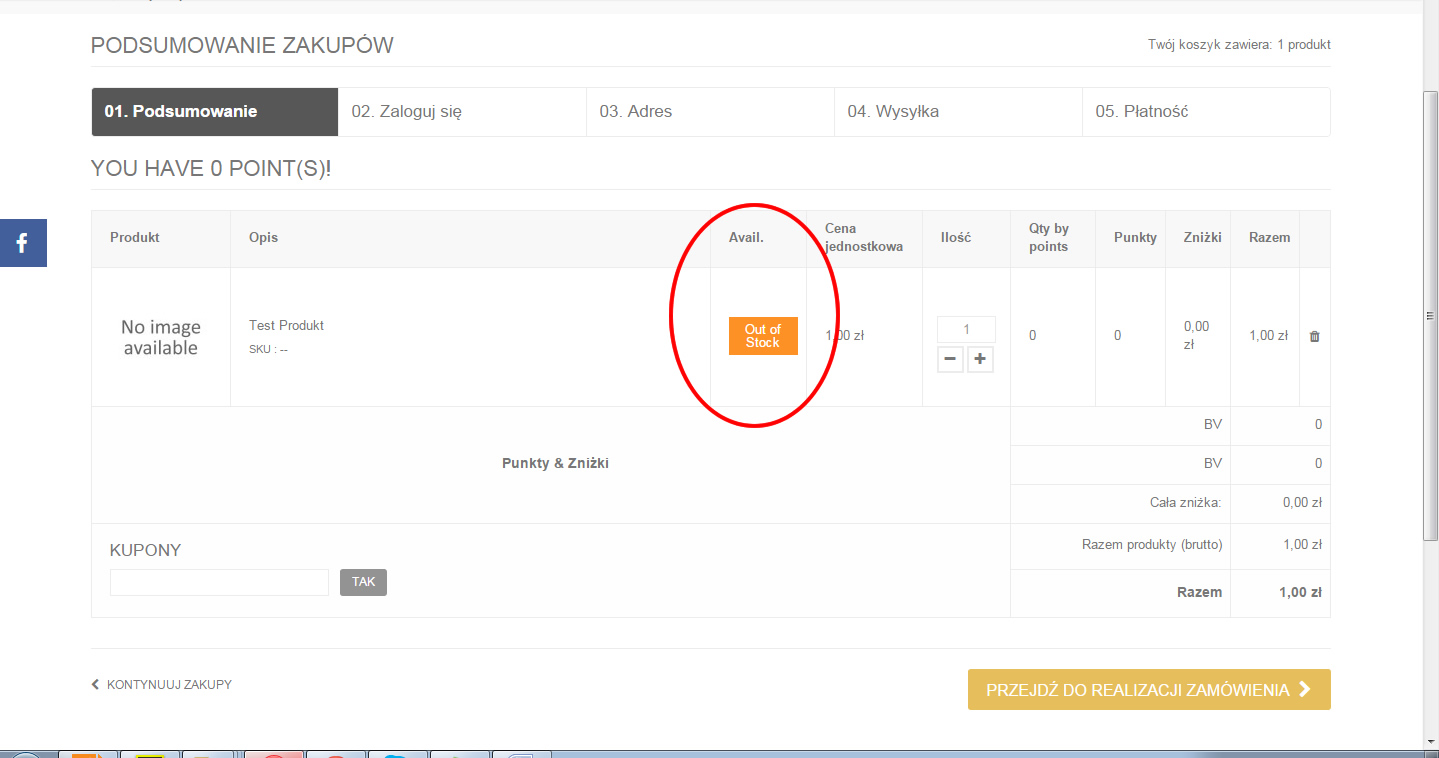Select the 04. Wysyłka tab
The image size is (1439, 758).
pyautogui.click(x=958, y=112)
